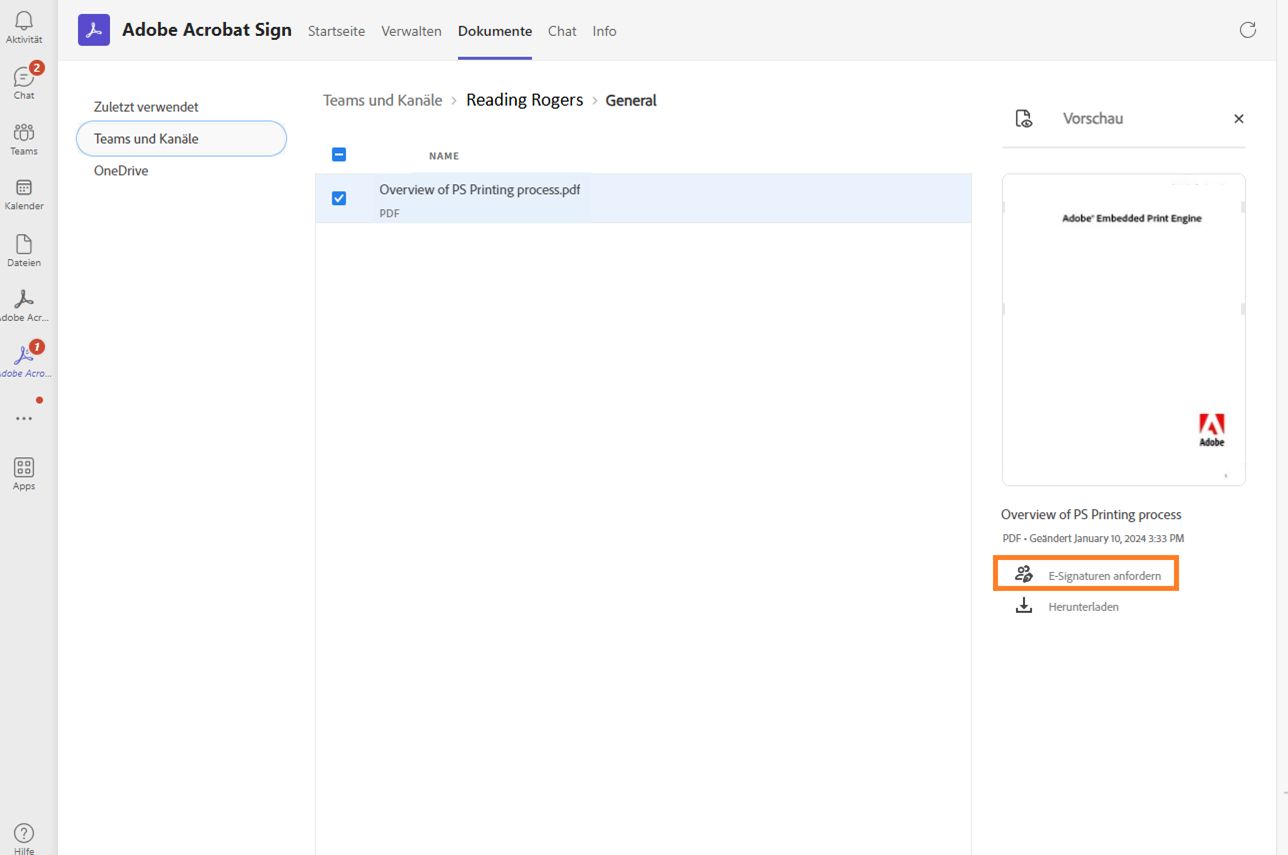Switch to the Dokumente tab

pyautogui.click(x=495, y=31)
